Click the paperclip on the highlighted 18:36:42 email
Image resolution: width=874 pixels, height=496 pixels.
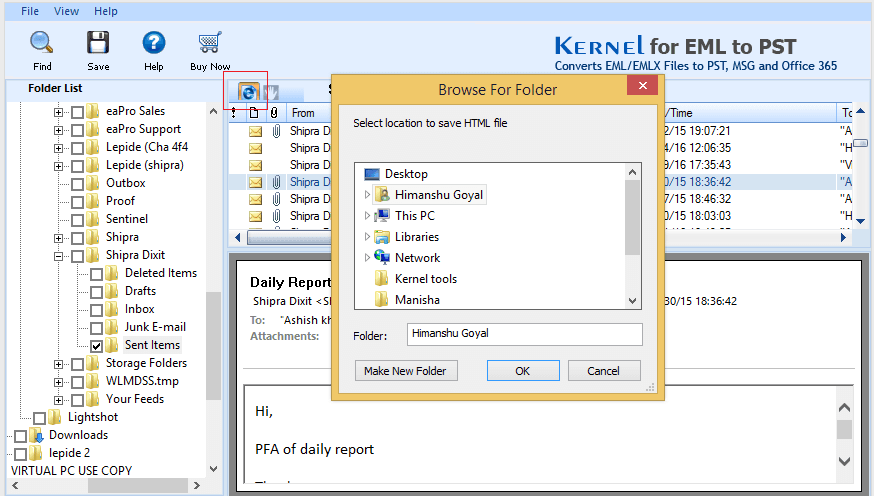(x=276, y=182)
